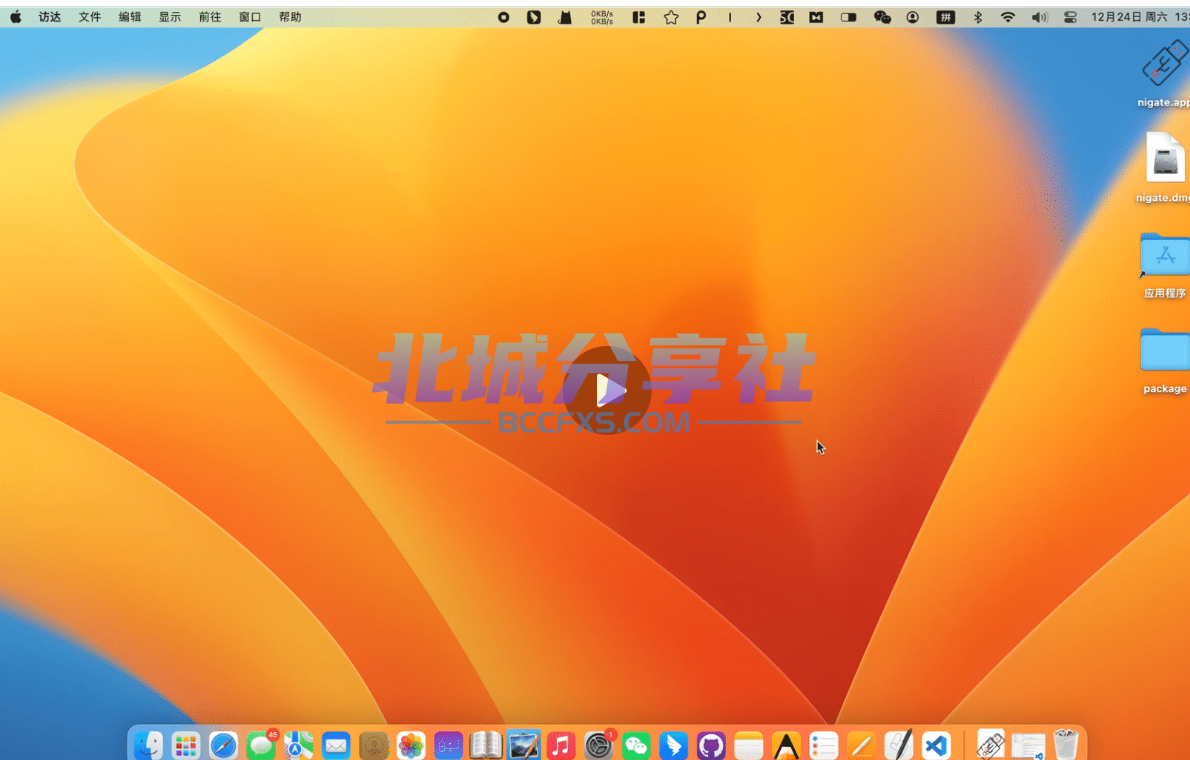This screenshot has height=760, width=1190.
Task: Open the open-book icon in the Dock
Action: tap(486, 746)
